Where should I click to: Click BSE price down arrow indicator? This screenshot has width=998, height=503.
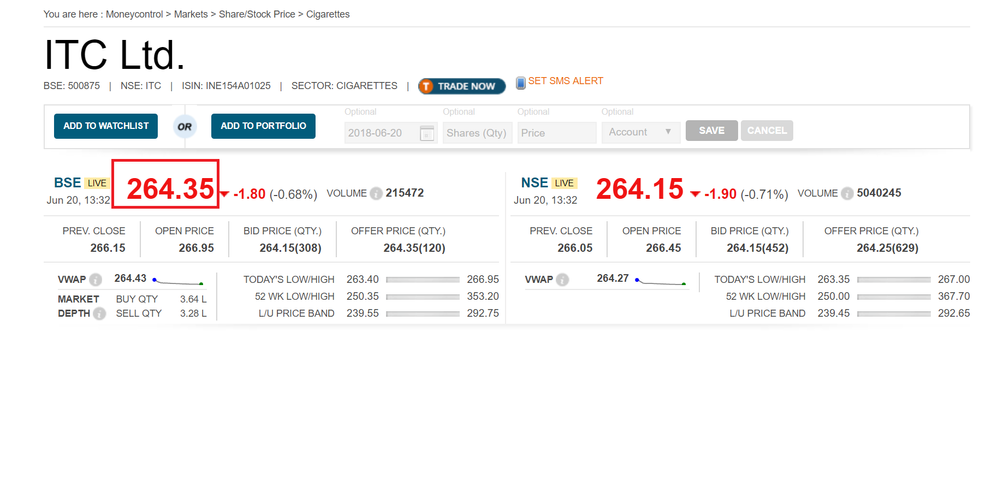click(x=224, y=194)
